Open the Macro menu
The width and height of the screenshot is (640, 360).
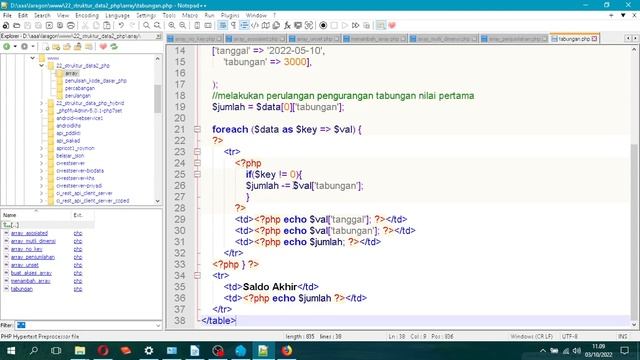point(190,16)
